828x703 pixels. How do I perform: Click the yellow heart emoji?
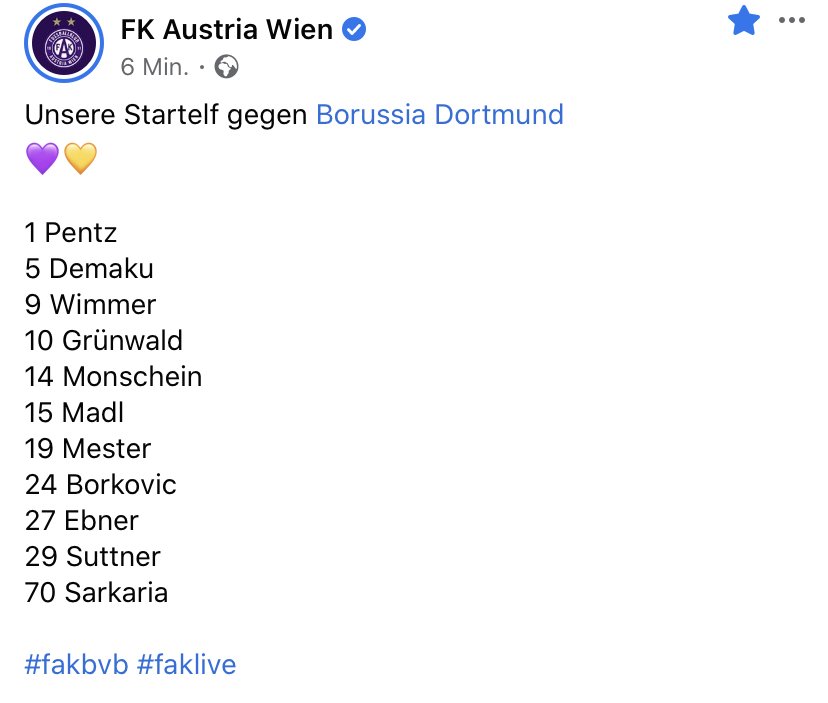(x=80, y=158)
